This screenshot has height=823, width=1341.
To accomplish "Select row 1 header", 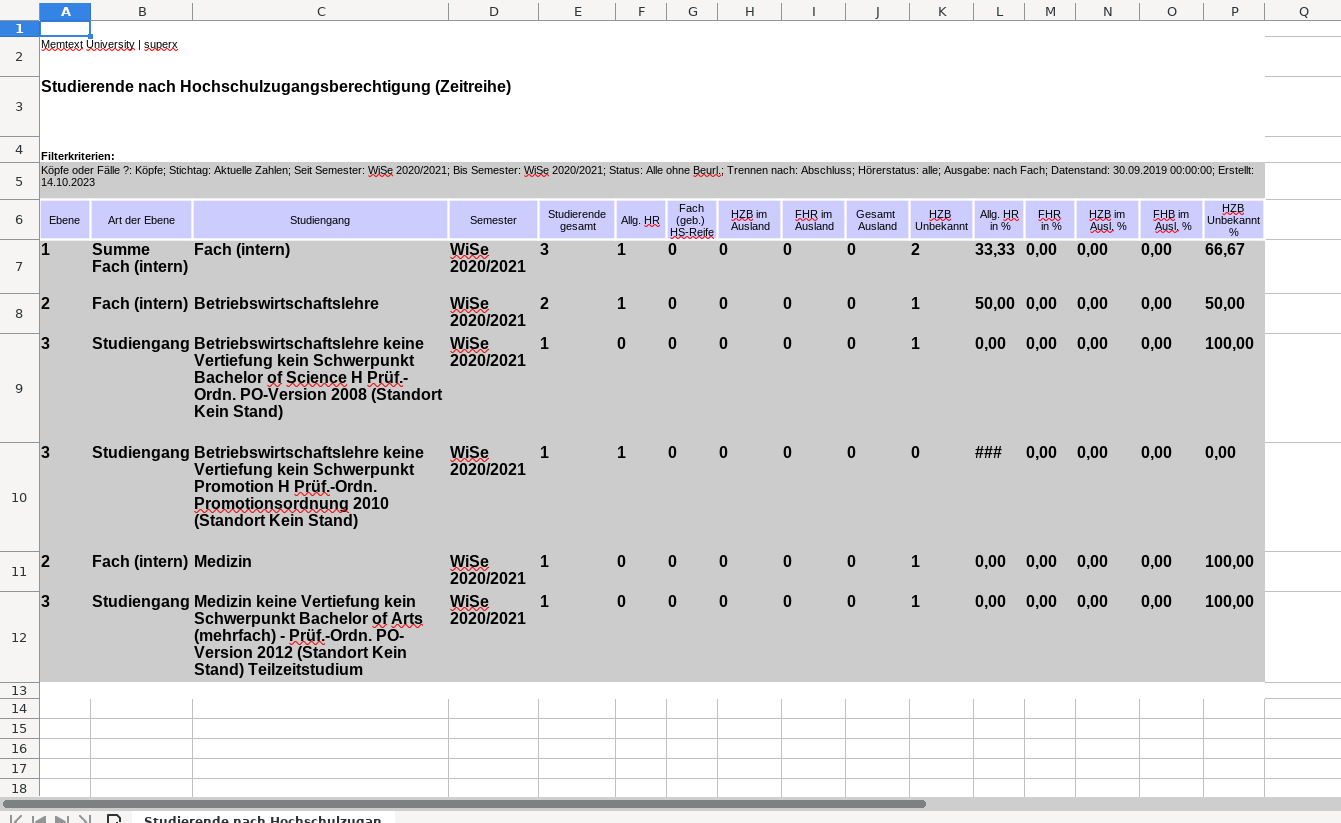I will [x=19, y=28].
